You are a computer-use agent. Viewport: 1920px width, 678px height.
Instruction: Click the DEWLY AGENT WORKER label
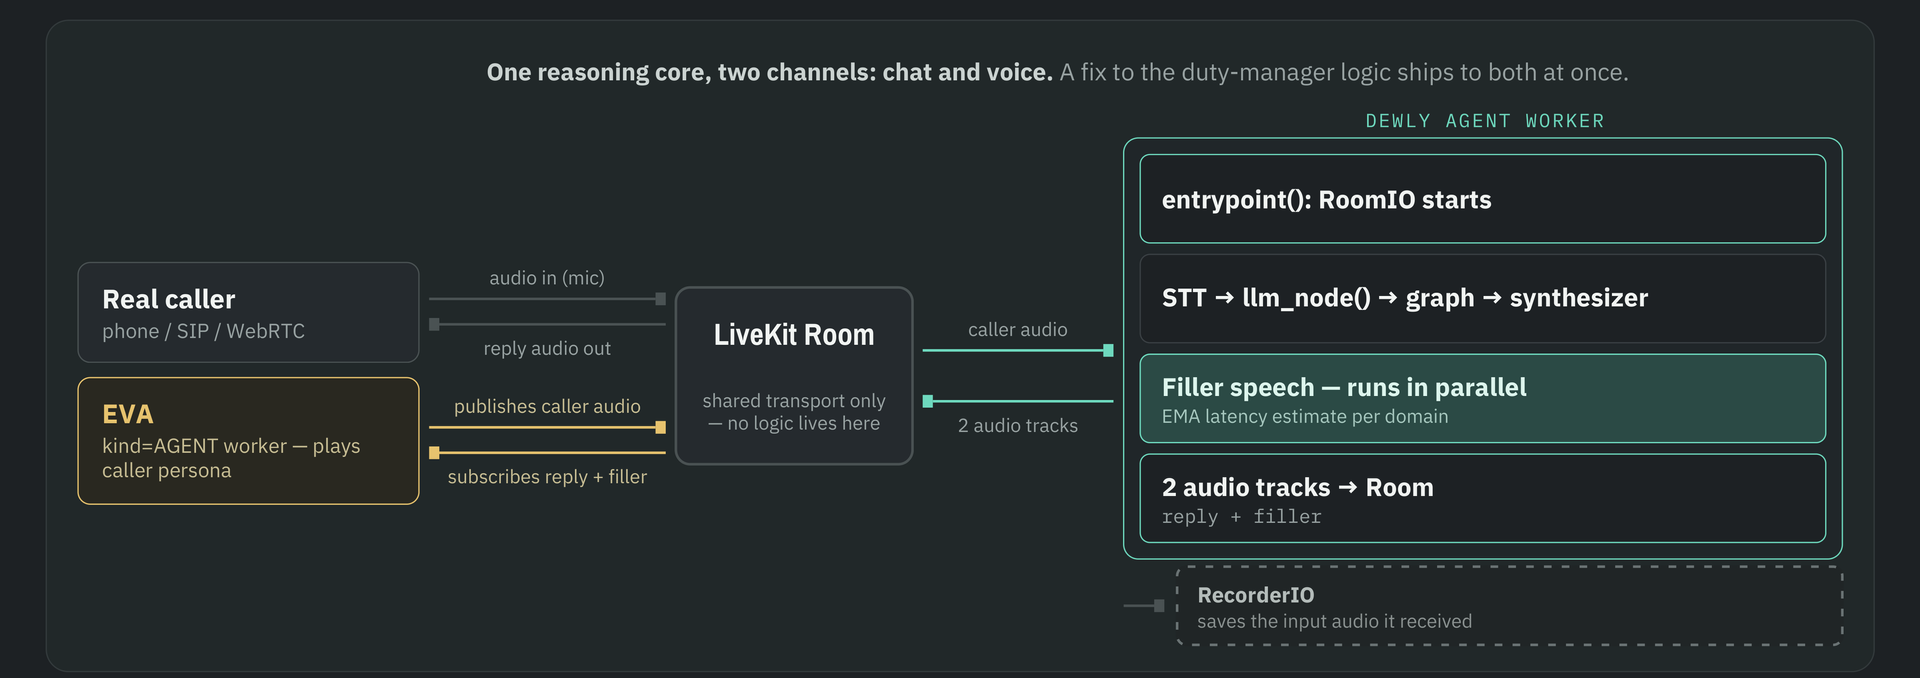tap(1484, 121)
